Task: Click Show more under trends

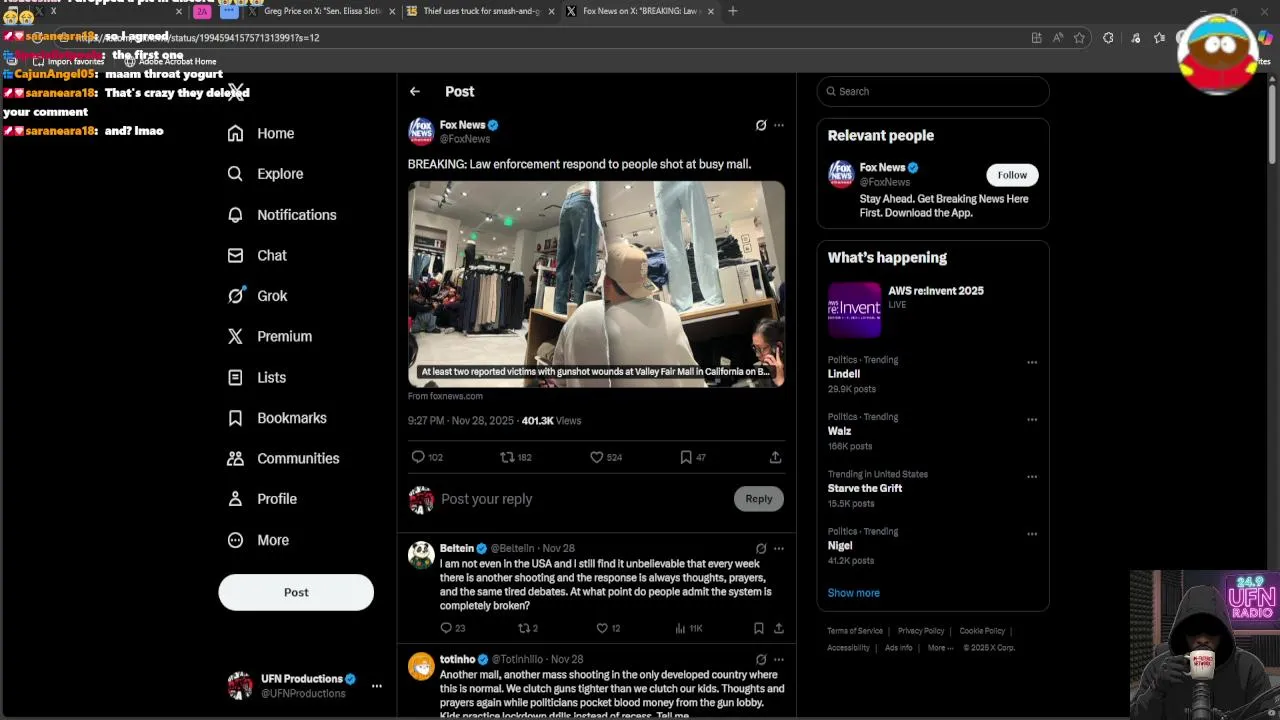Action: point(853,593)
